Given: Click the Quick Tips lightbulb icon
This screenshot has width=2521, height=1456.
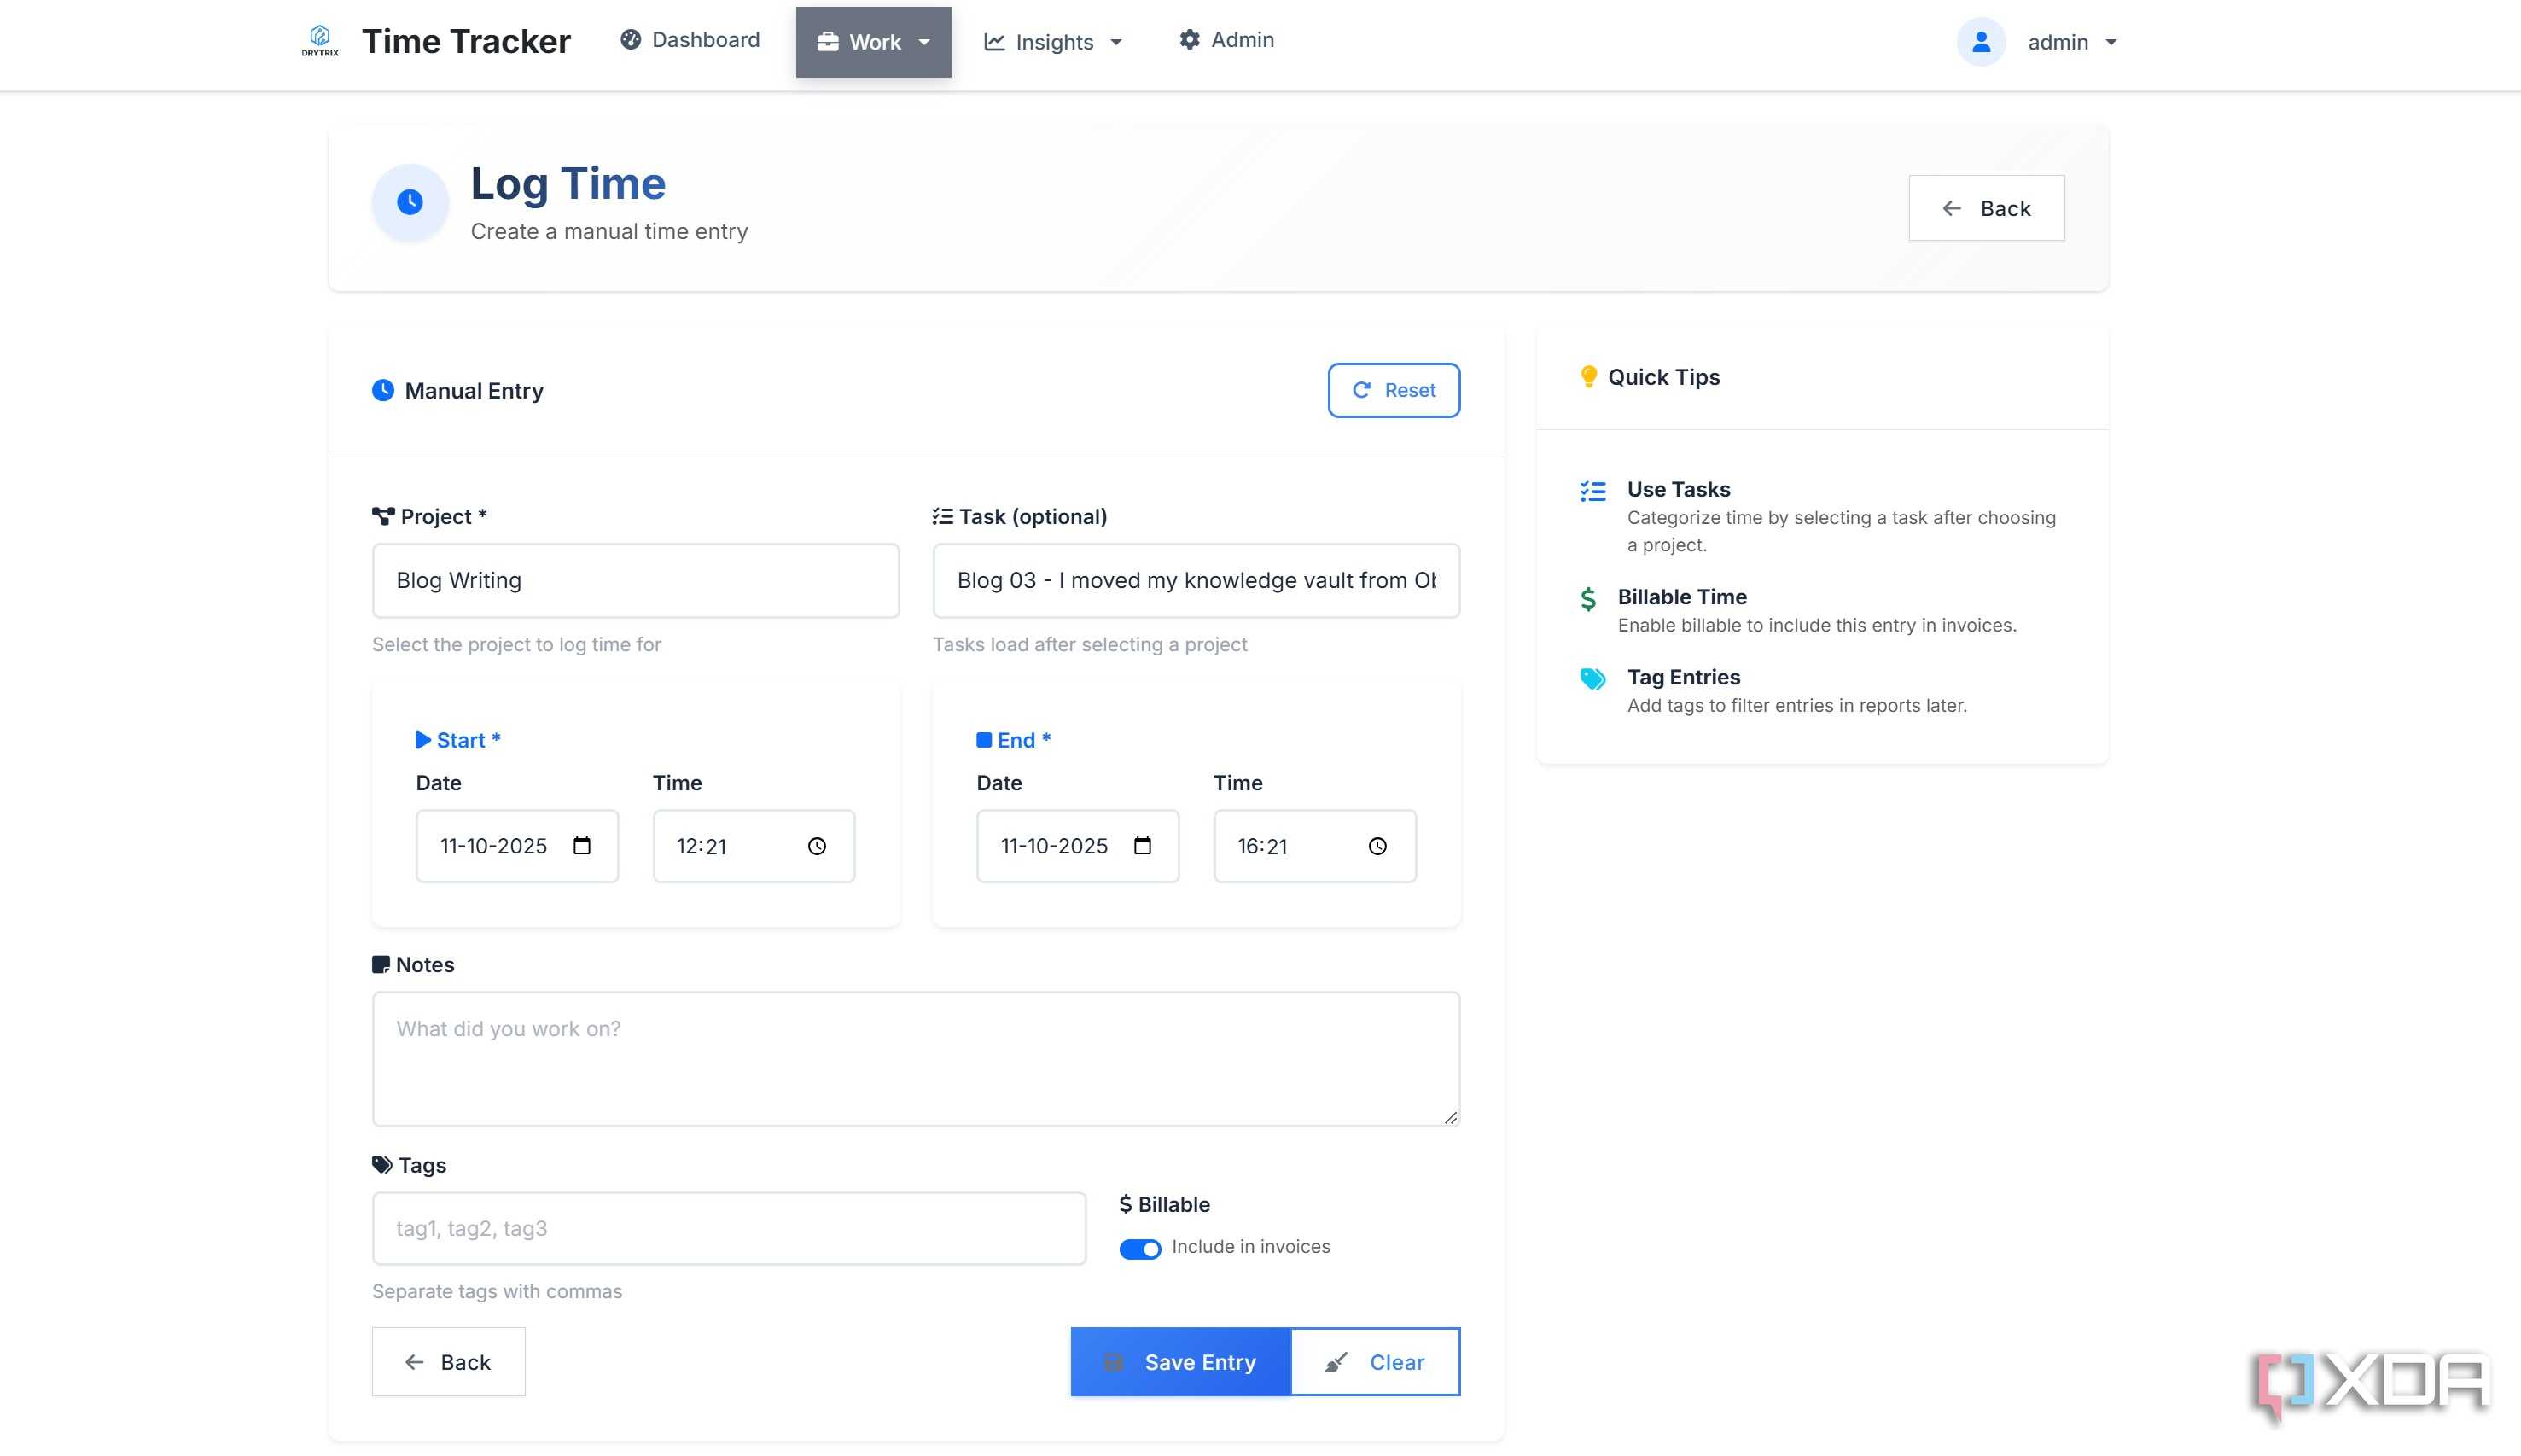Looking at the screenshot, I should click(1588, 377).
